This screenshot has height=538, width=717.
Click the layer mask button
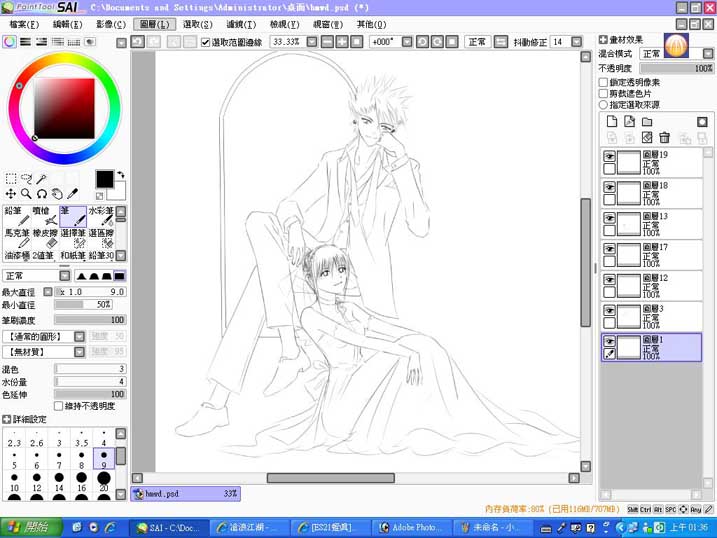click(702, 122)
